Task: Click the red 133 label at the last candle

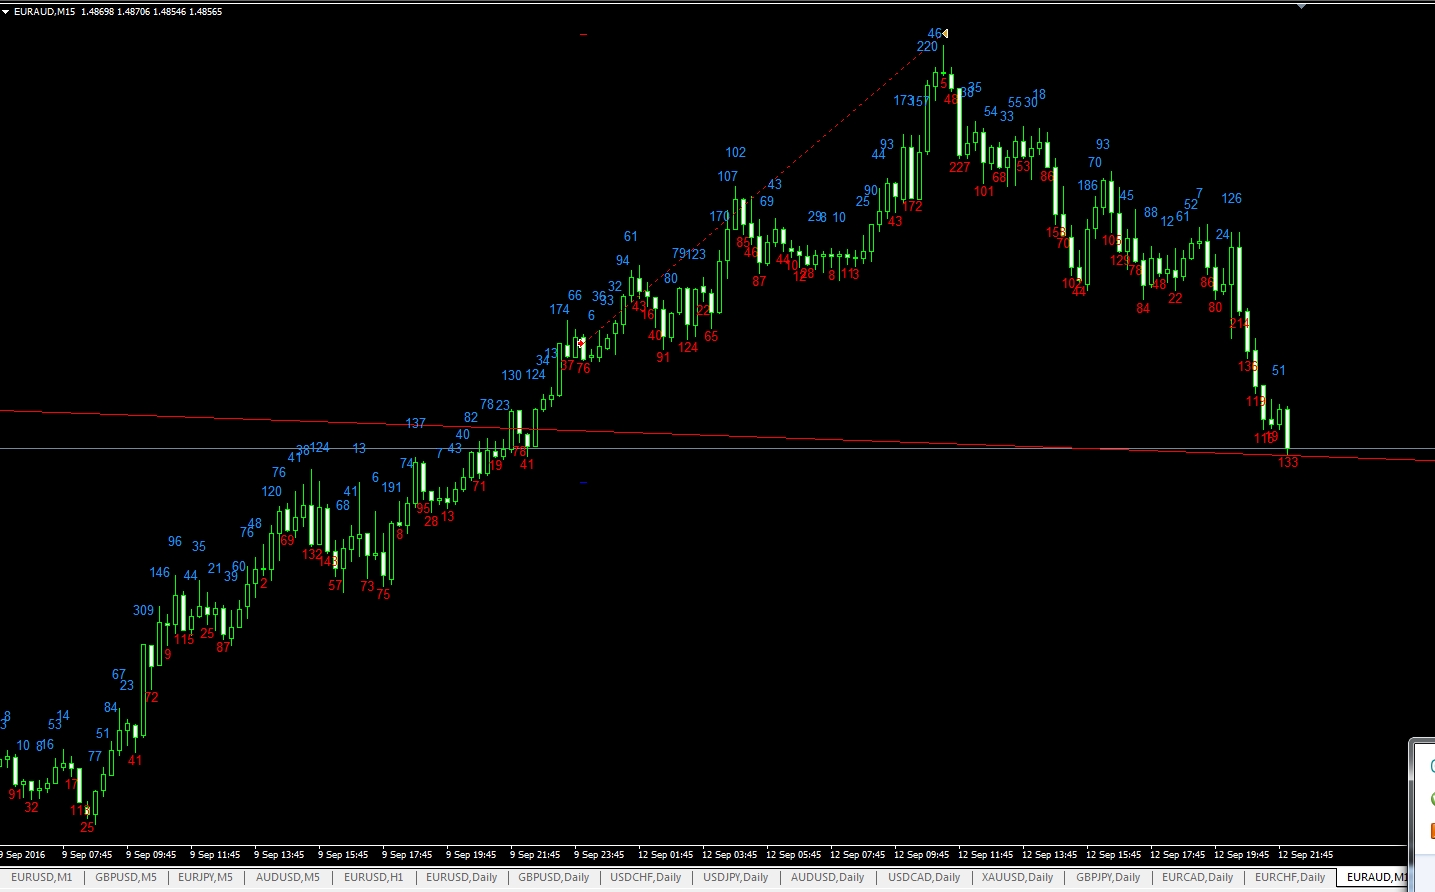Action: pyautogui.click(x=1288, y=462)
